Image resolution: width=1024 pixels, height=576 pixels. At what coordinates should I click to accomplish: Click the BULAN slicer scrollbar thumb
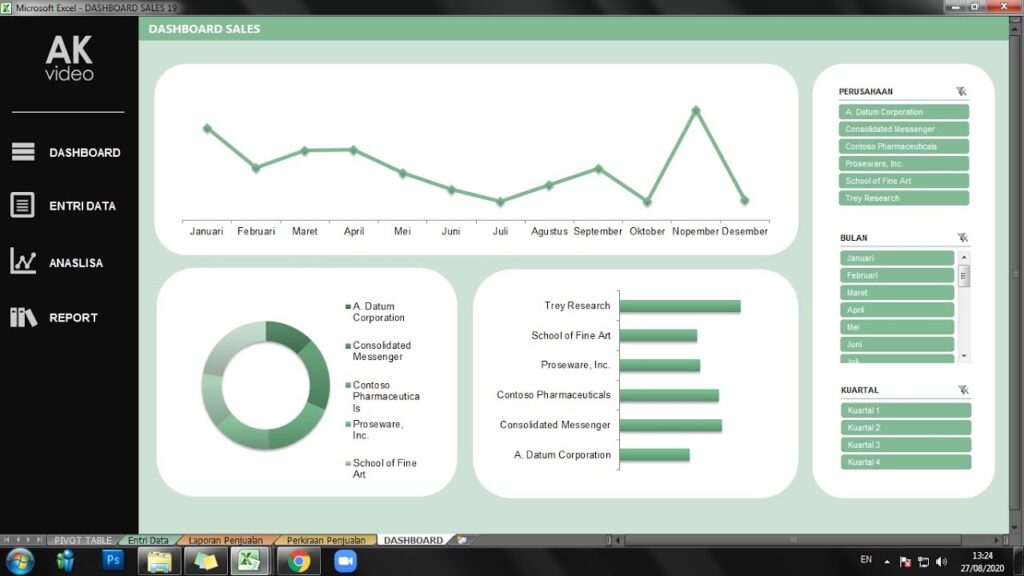click(964, 276)
